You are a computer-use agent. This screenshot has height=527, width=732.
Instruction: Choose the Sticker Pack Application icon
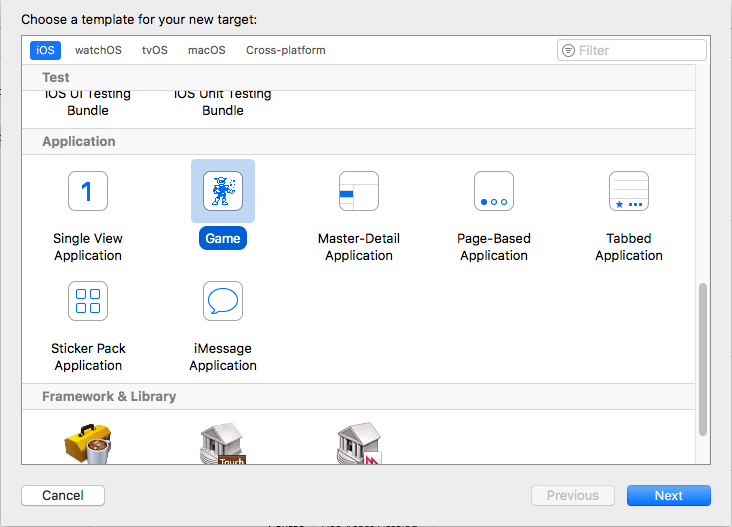pos(88,301)
